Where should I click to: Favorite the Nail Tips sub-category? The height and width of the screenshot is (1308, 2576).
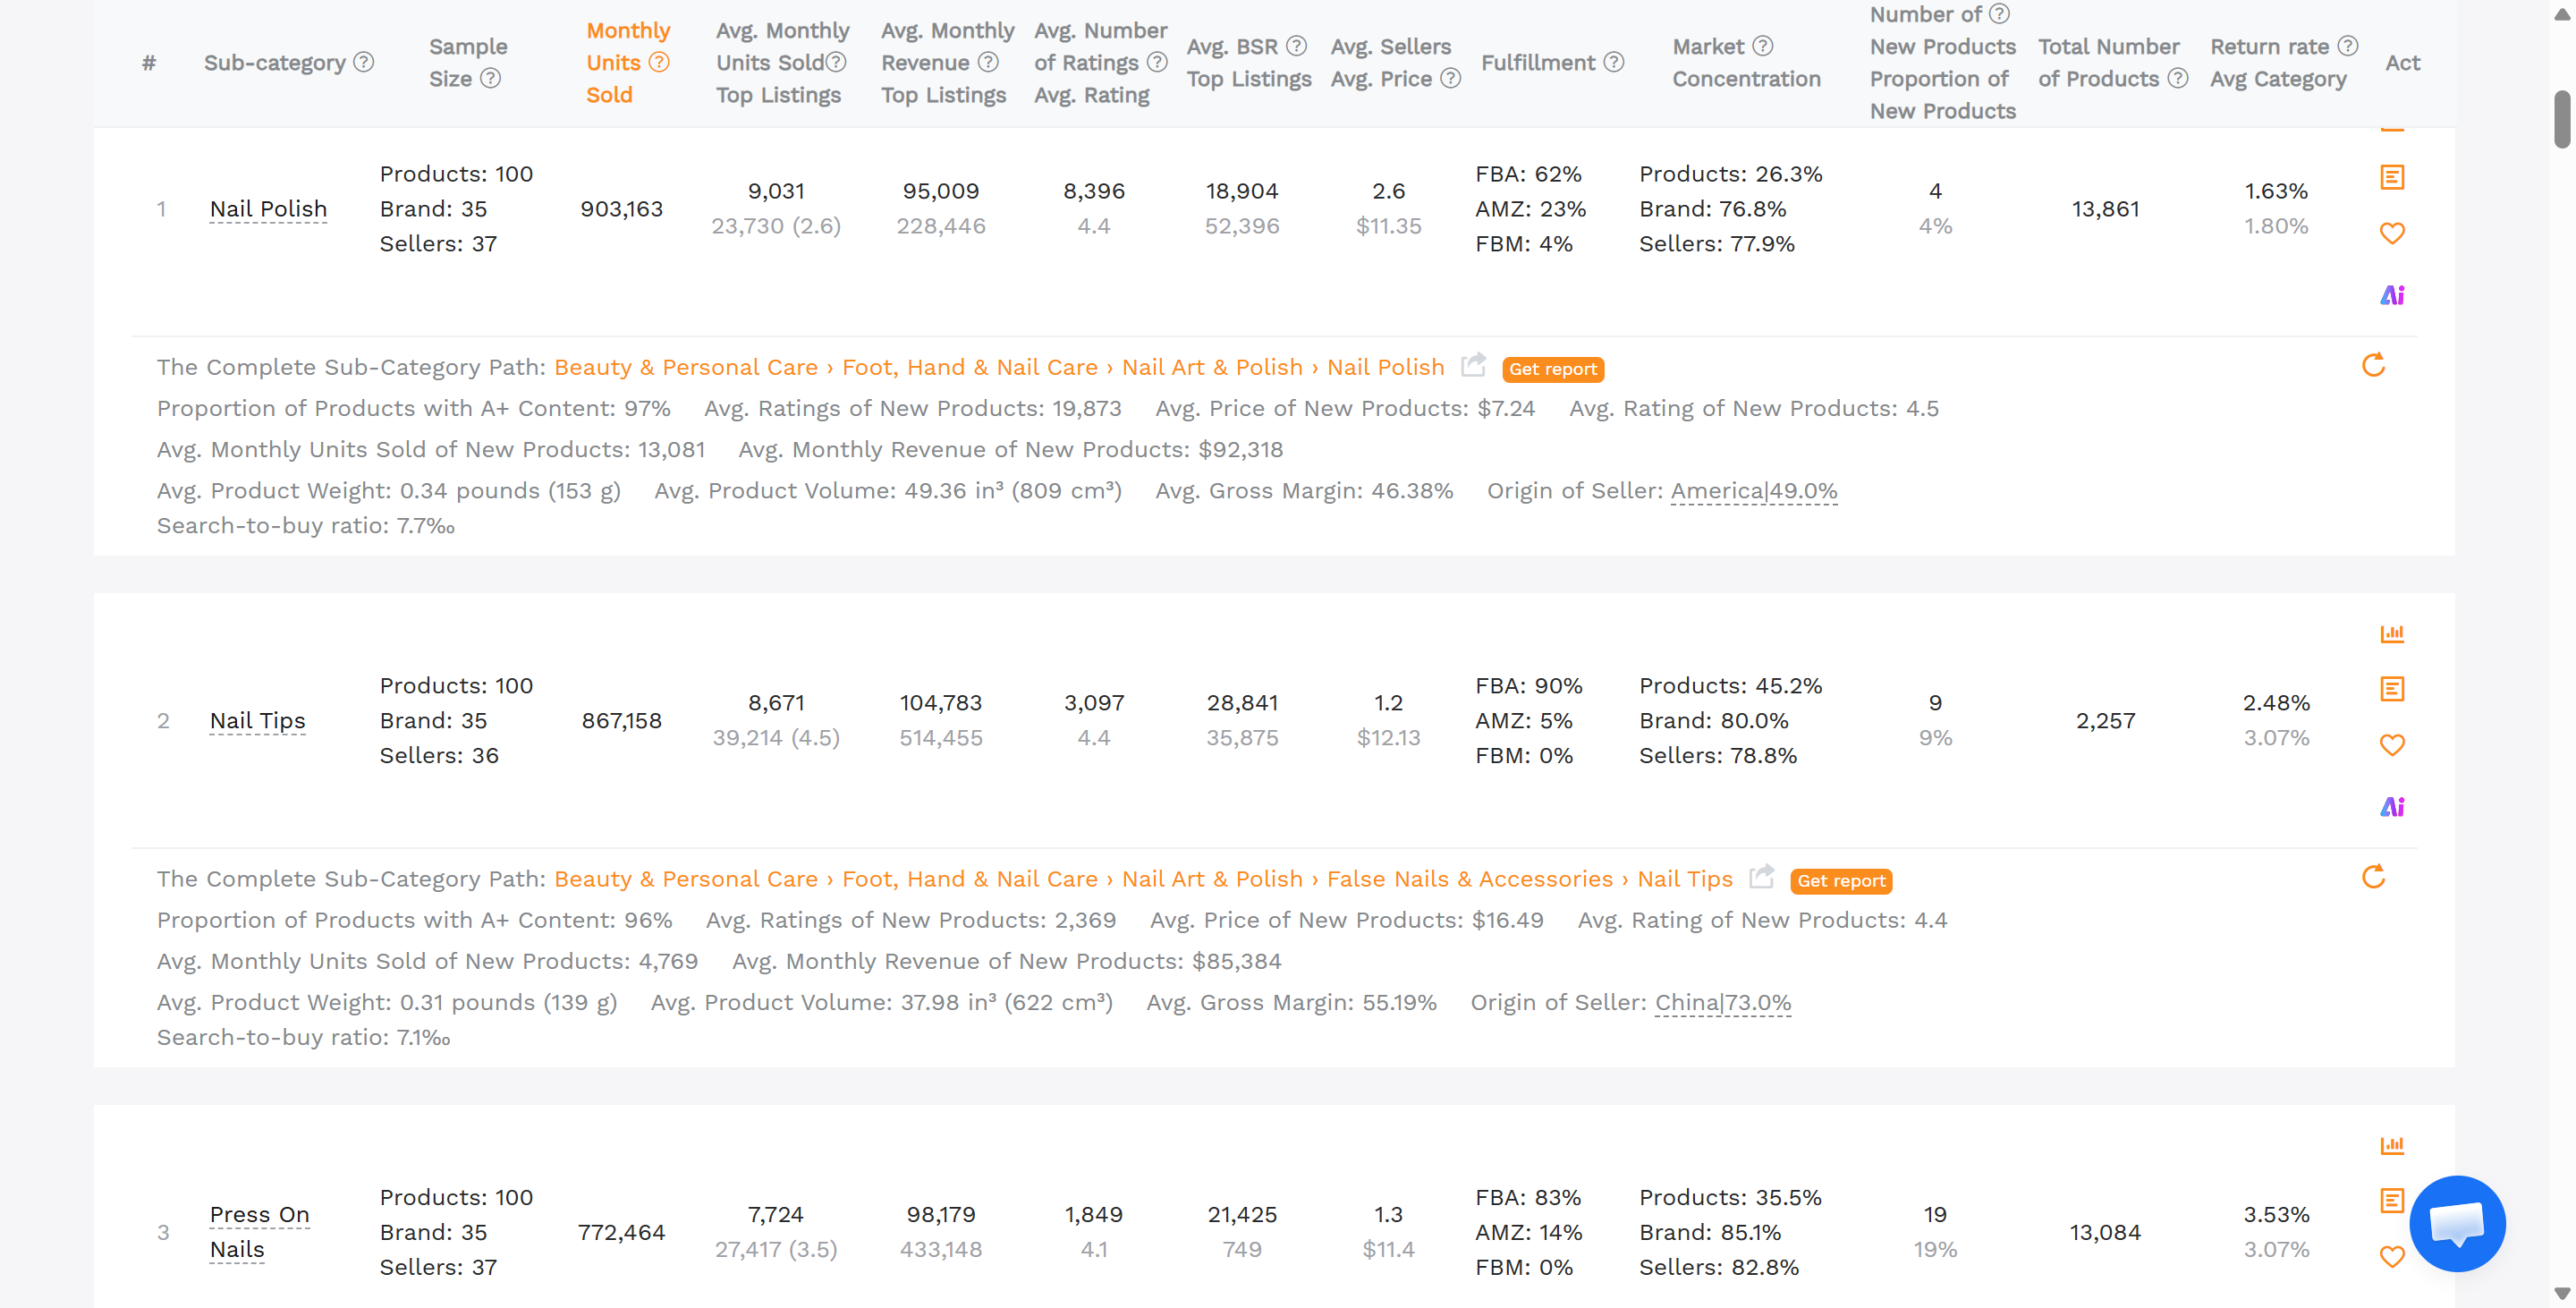click(2393, 745)
